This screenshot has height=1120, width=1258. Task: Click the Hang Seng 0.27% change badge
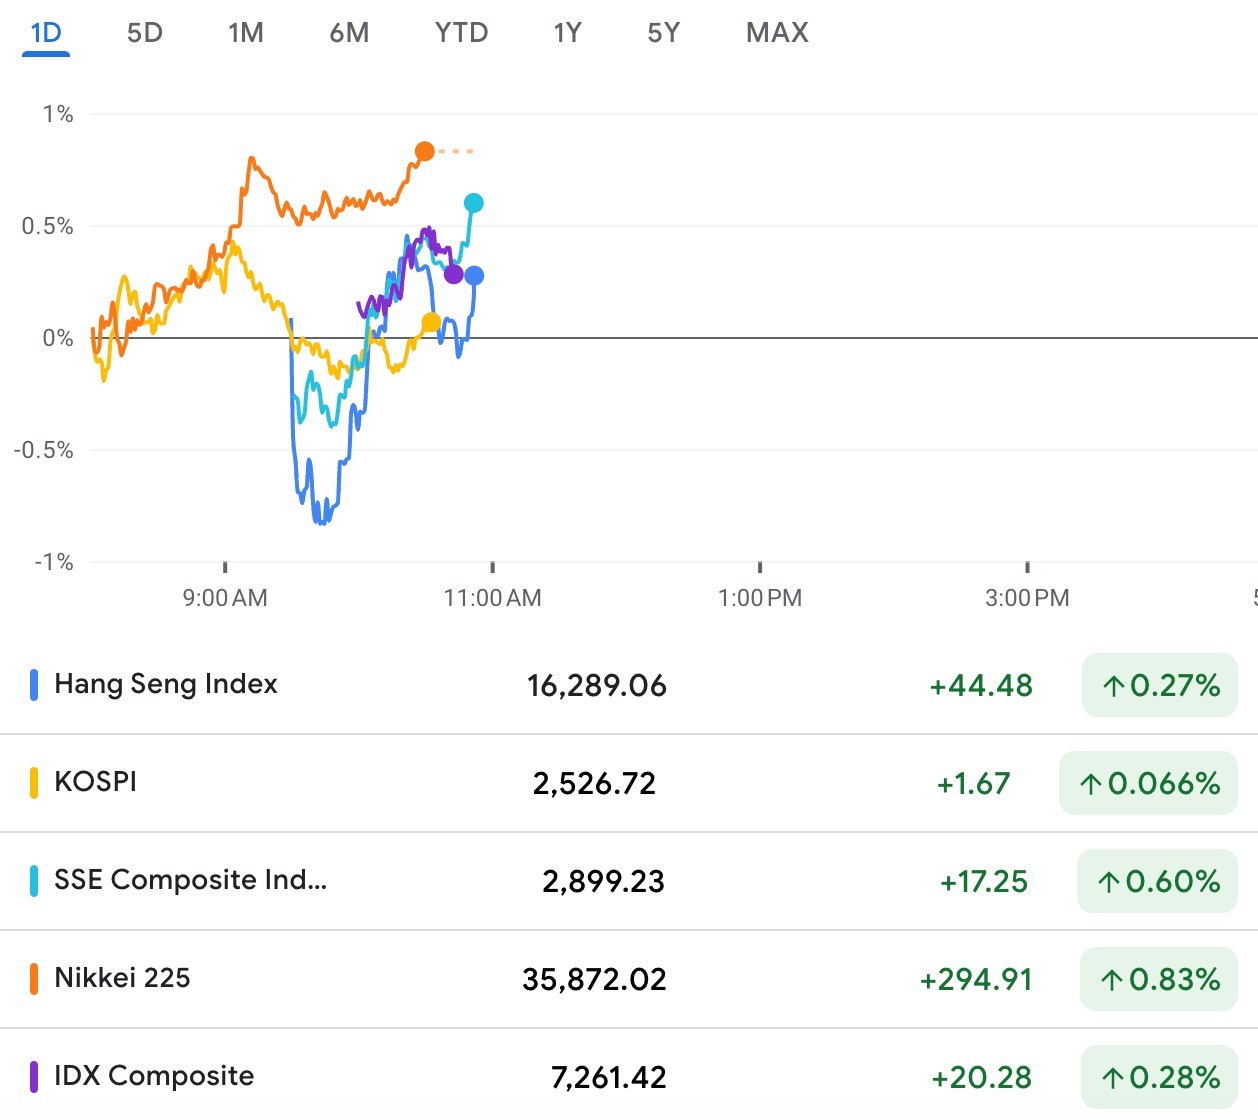click(1160, 685)
